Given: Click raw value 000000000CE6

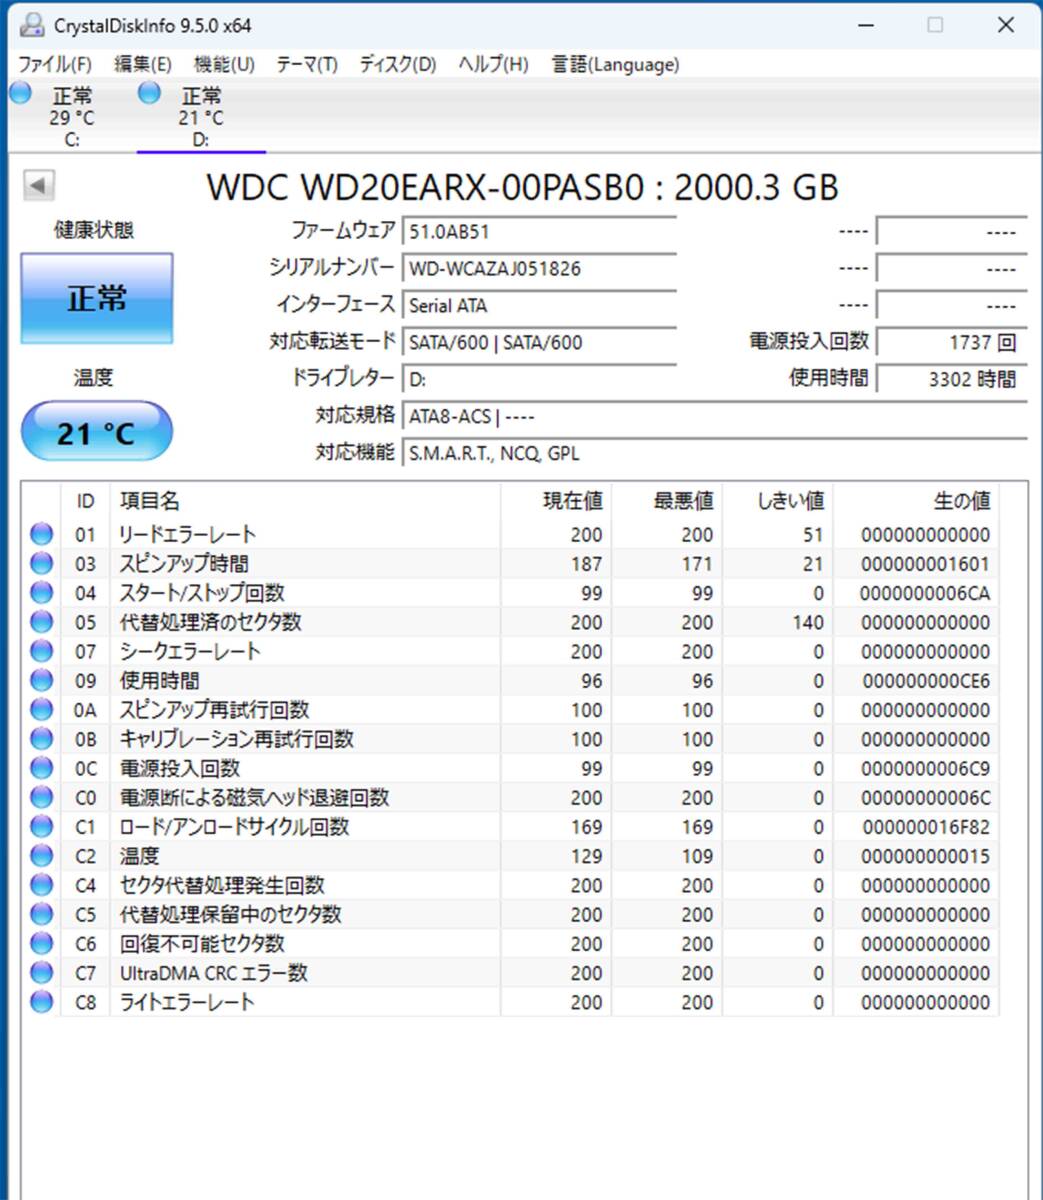Looking at the screenshot, I should (x=925, y=680).
